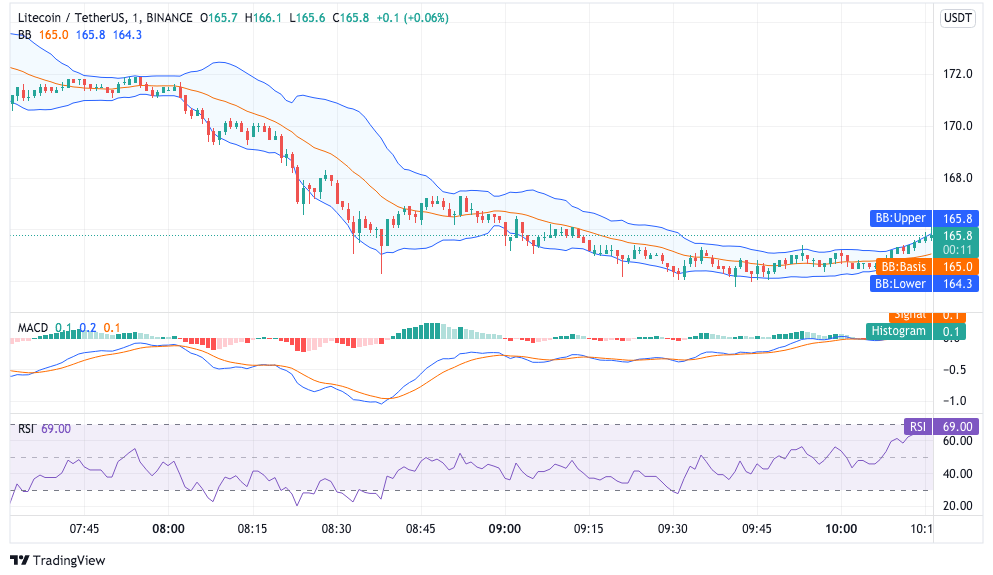
Task: Click the orange 165.0 value in BB legend
Action: coord(53,35)
